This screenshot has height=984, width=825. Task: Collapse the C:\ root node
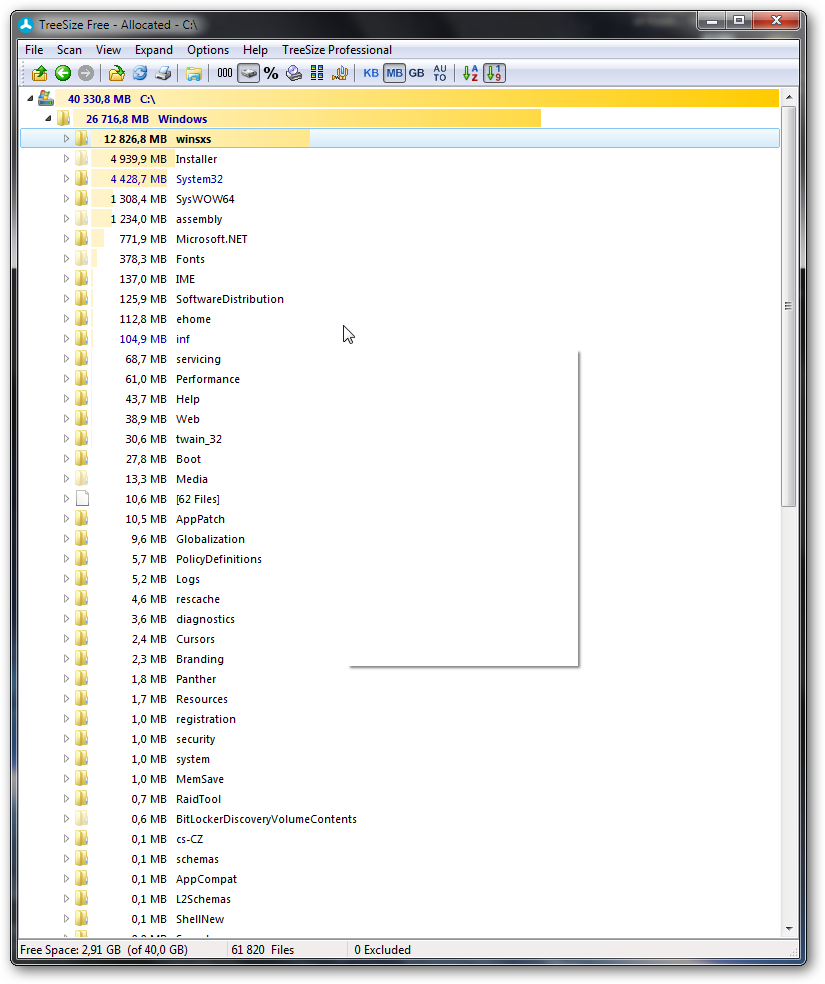[30, 99]
